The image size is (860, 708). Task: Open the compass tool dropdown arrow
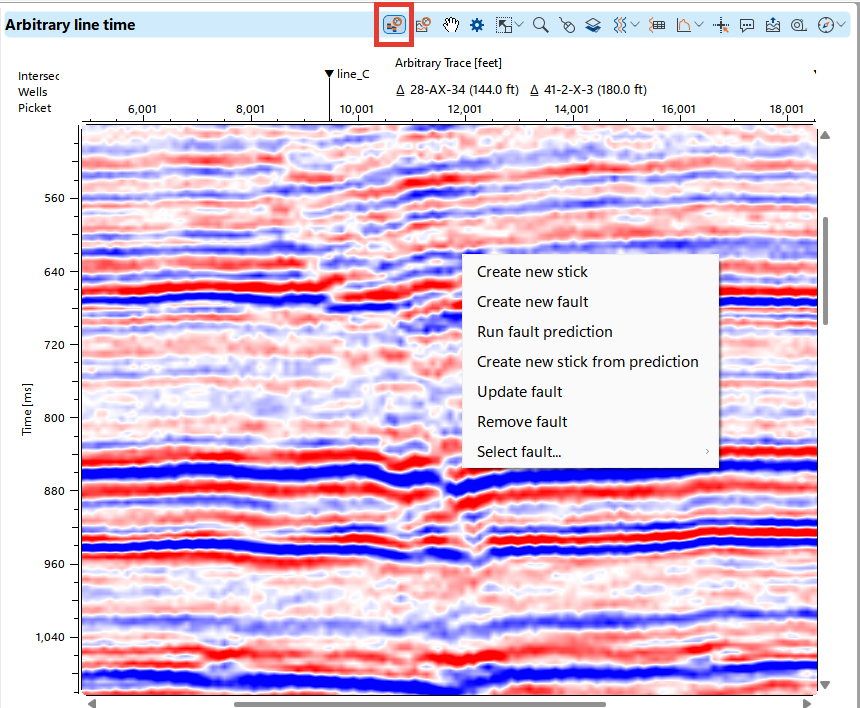840,25
